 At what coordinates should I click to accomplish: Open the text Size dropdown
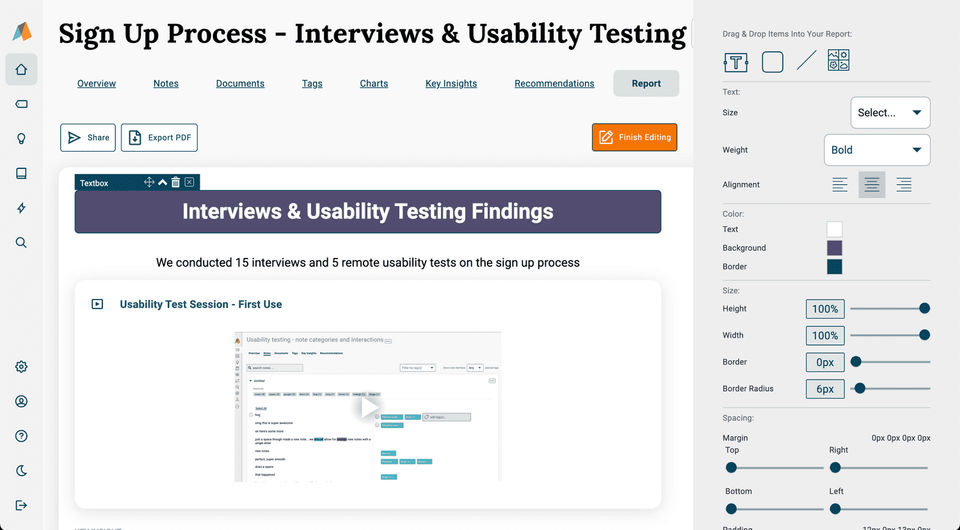click(890, 113)
